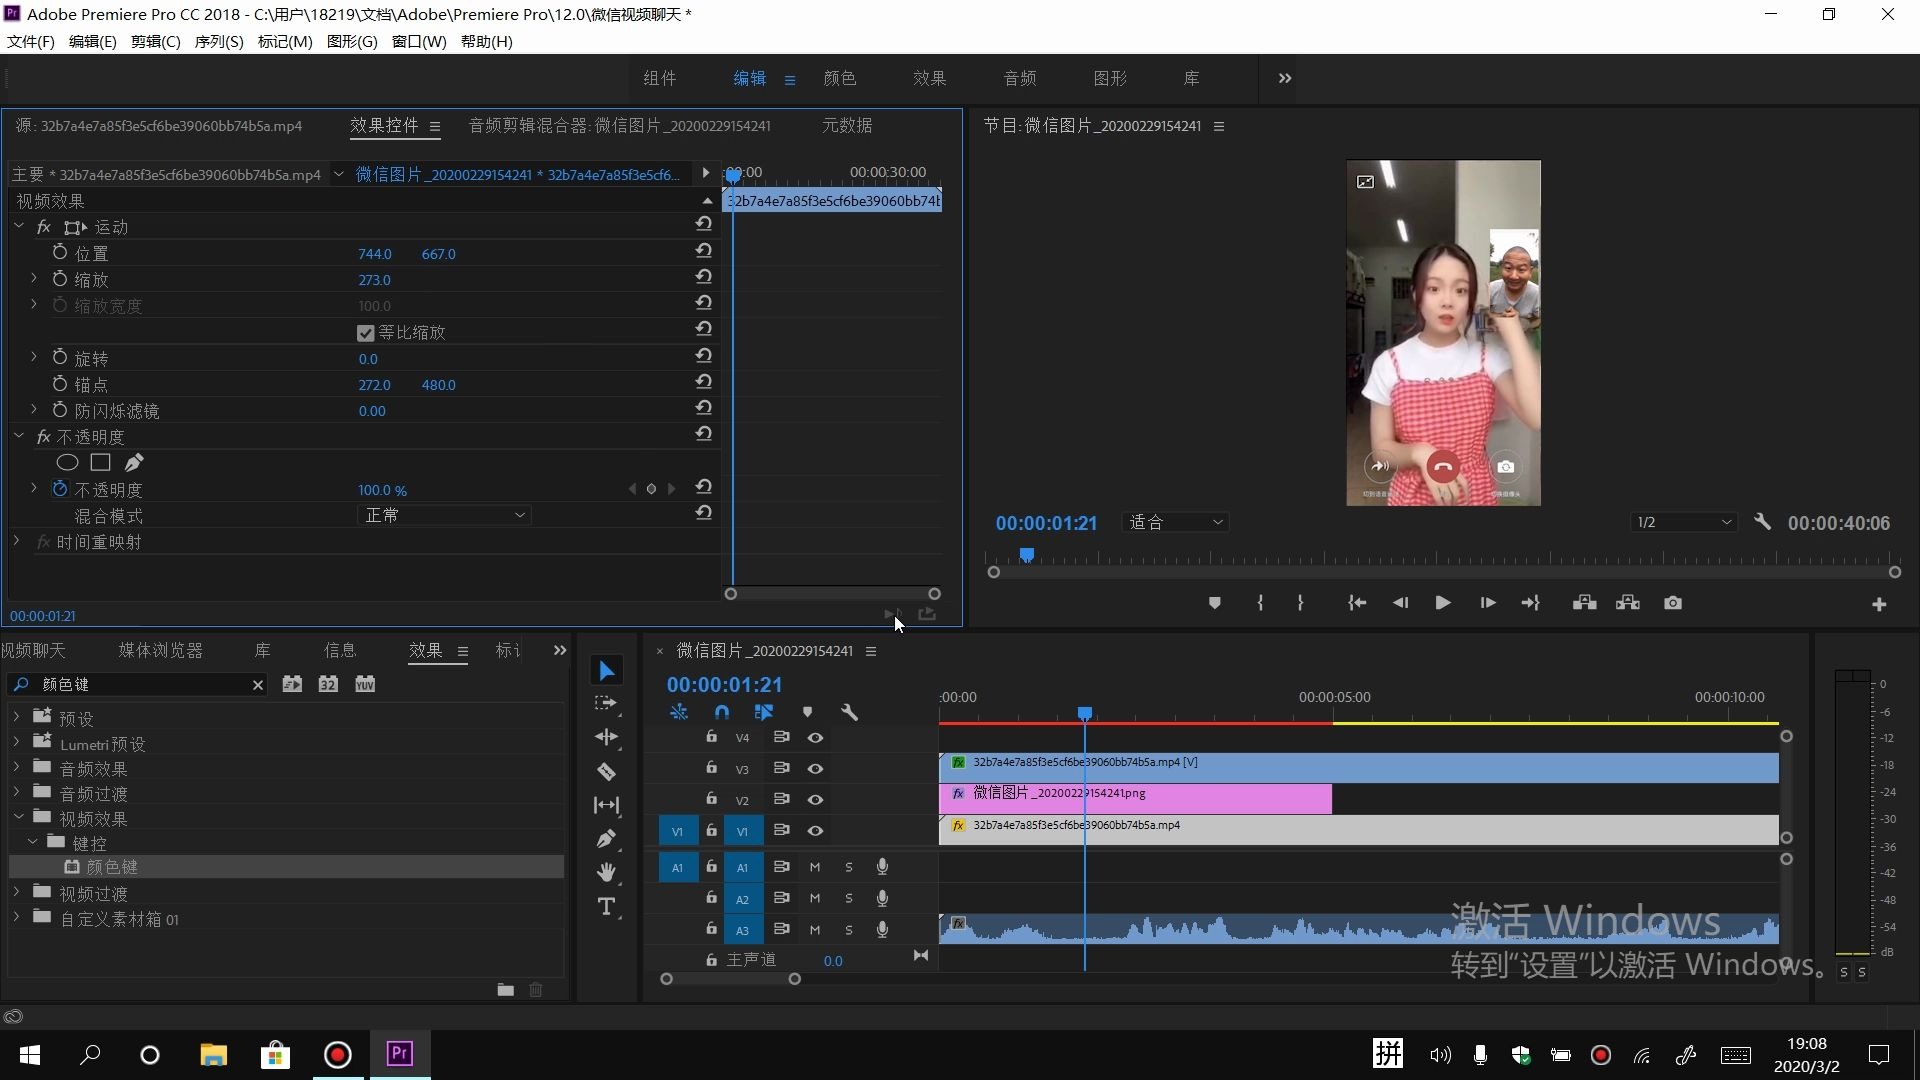The image size is (1920, 1080).
Task: Open timeline display settings wrench
Action: (x=849, y=712)
